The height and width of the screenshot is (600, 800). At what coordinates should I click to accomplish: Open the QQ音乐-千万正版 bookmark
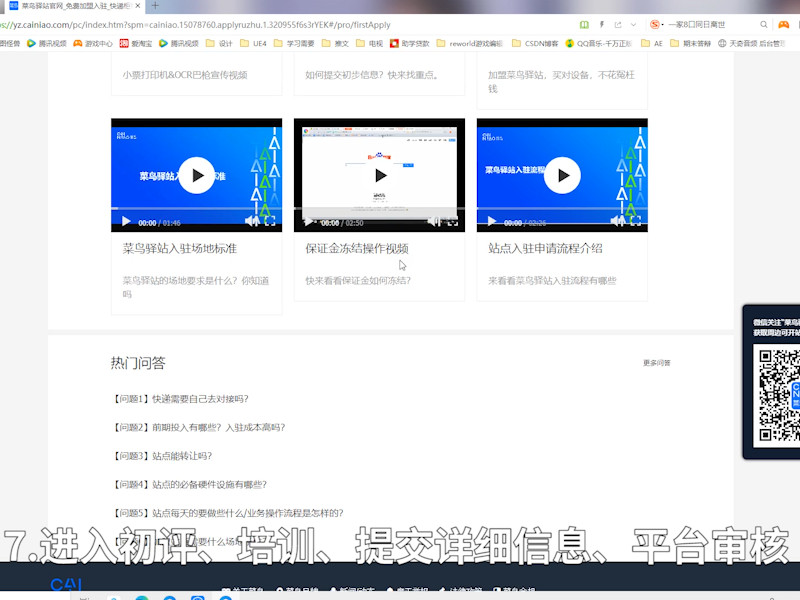(598, 43)
